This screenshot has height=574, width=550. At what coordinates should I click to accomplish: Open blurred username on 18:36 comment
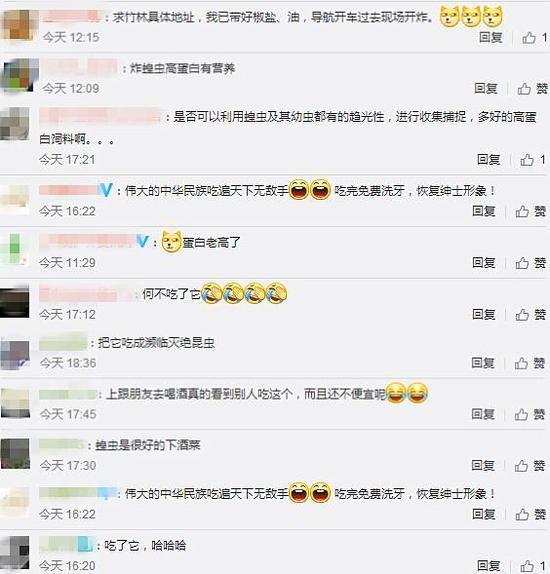[x=63, y=343]
